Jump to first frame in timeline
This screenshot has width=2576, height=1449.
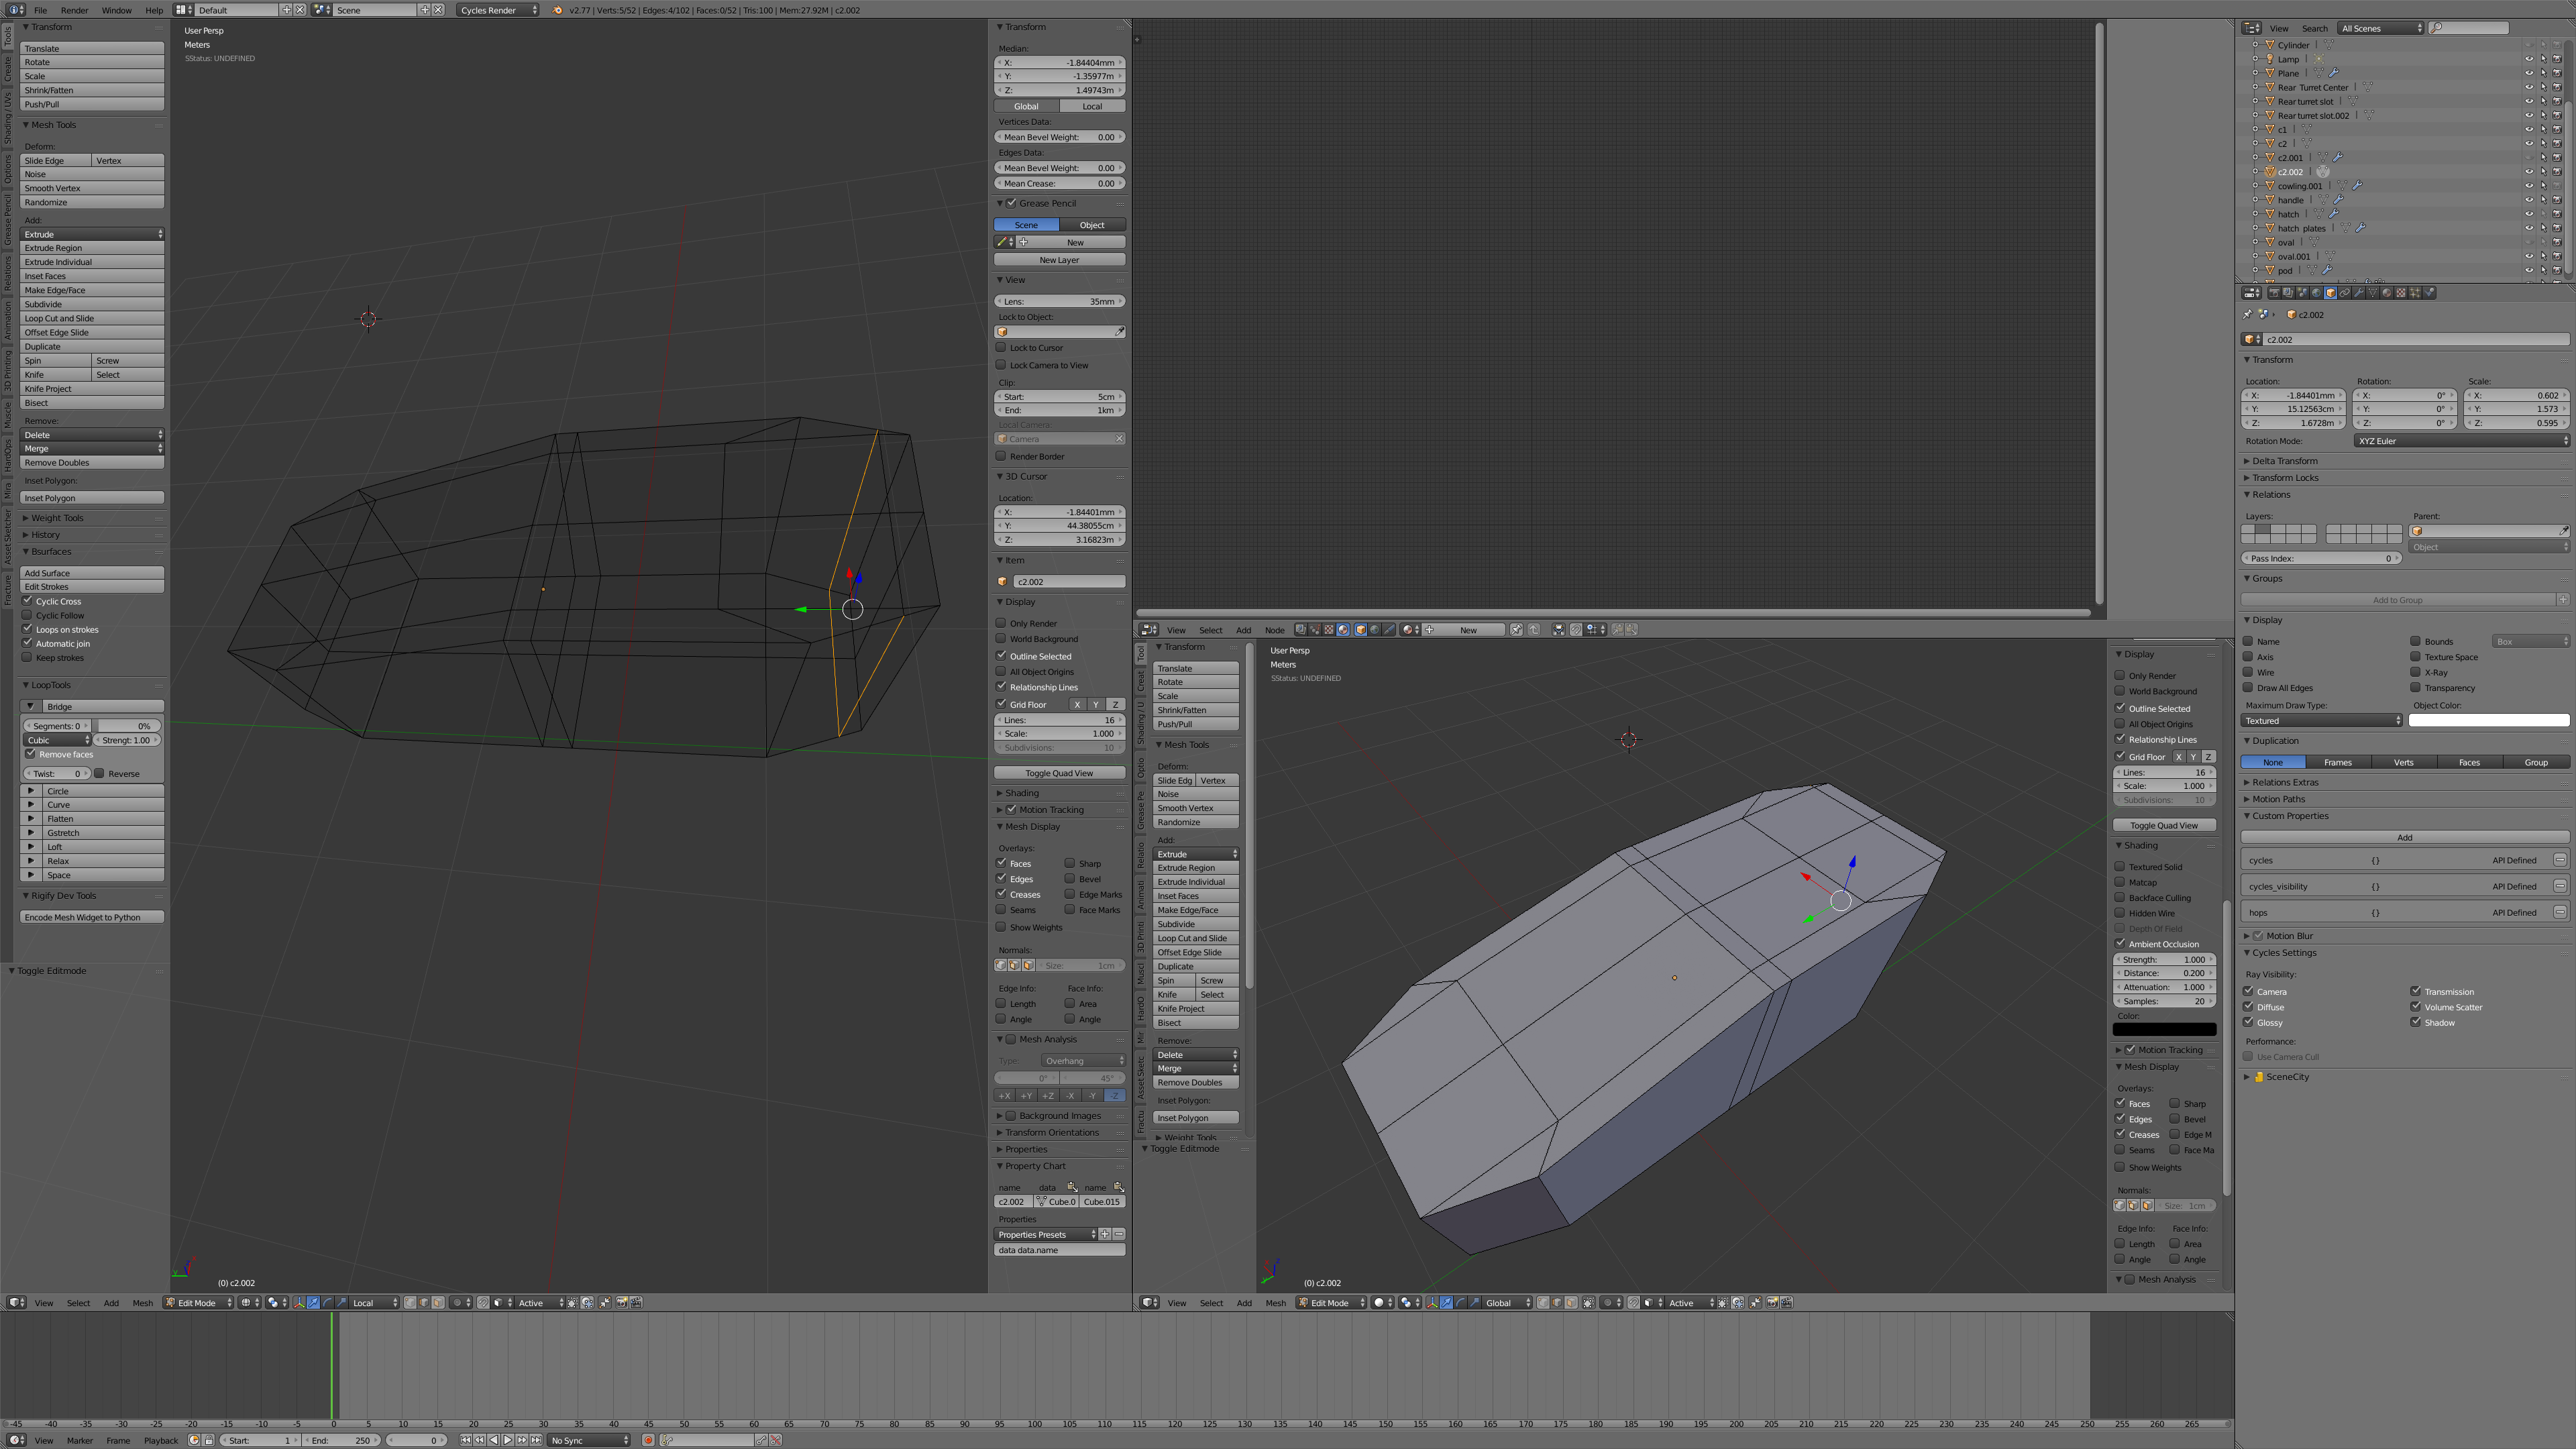tap(466, 1440)
